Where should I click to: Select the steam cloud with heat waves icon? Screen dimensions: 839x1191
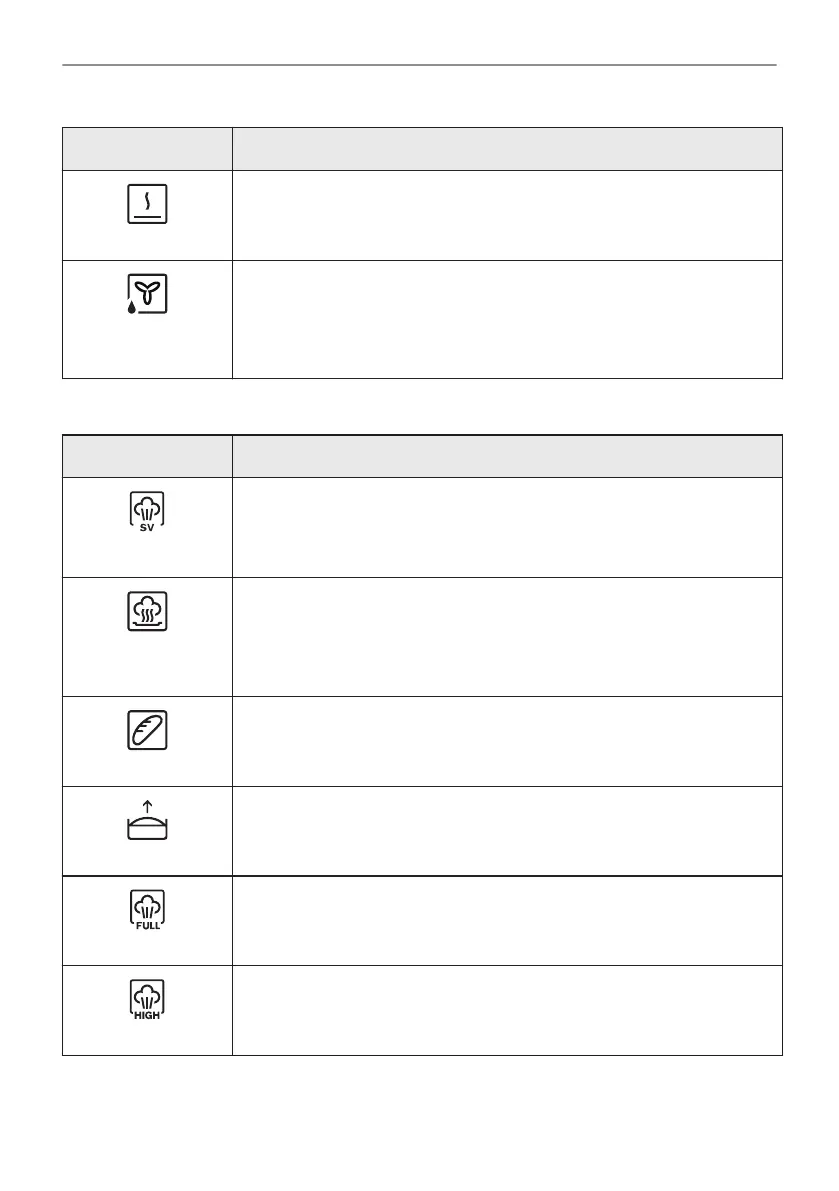tap(148, 612)
